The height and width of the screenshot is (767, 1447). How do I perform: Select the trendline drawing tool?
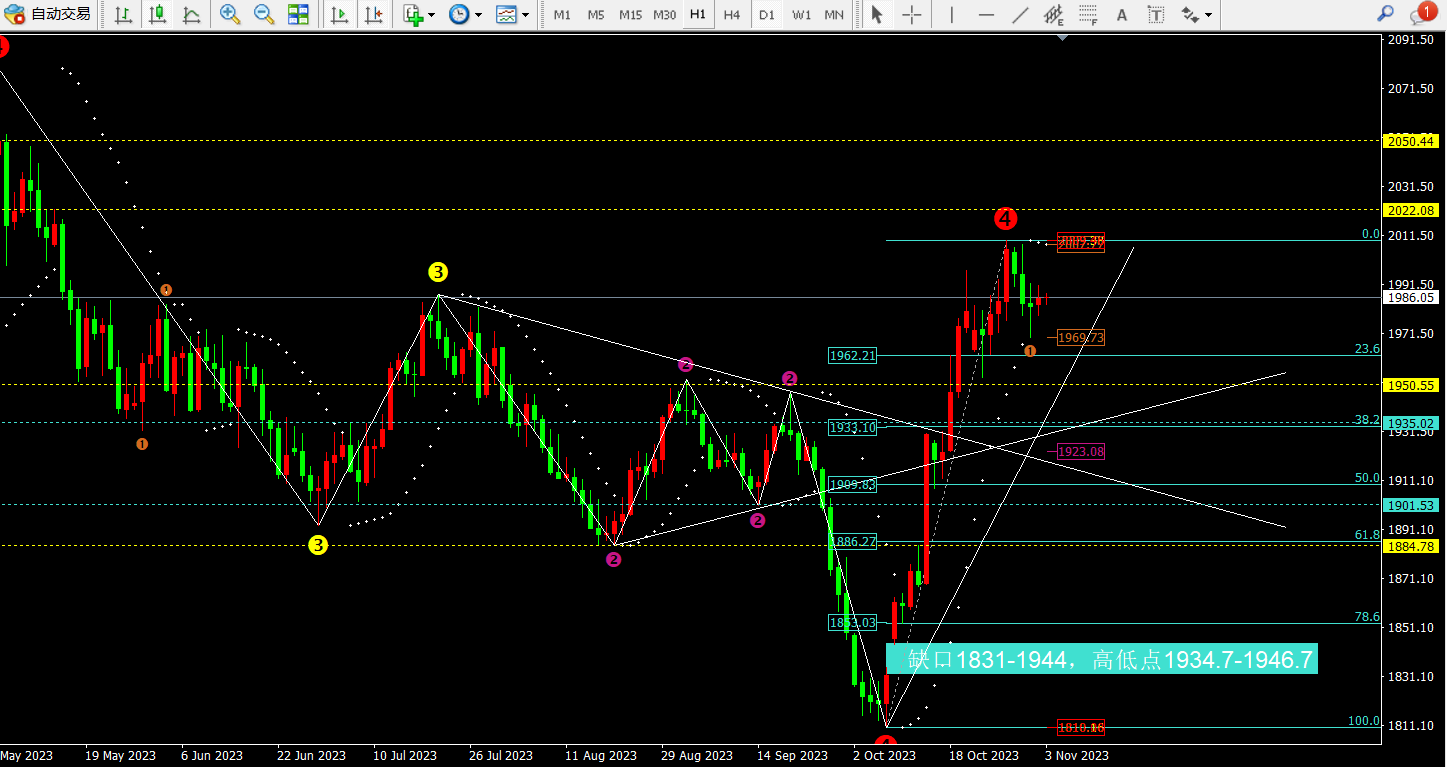tap(1020, 14)
